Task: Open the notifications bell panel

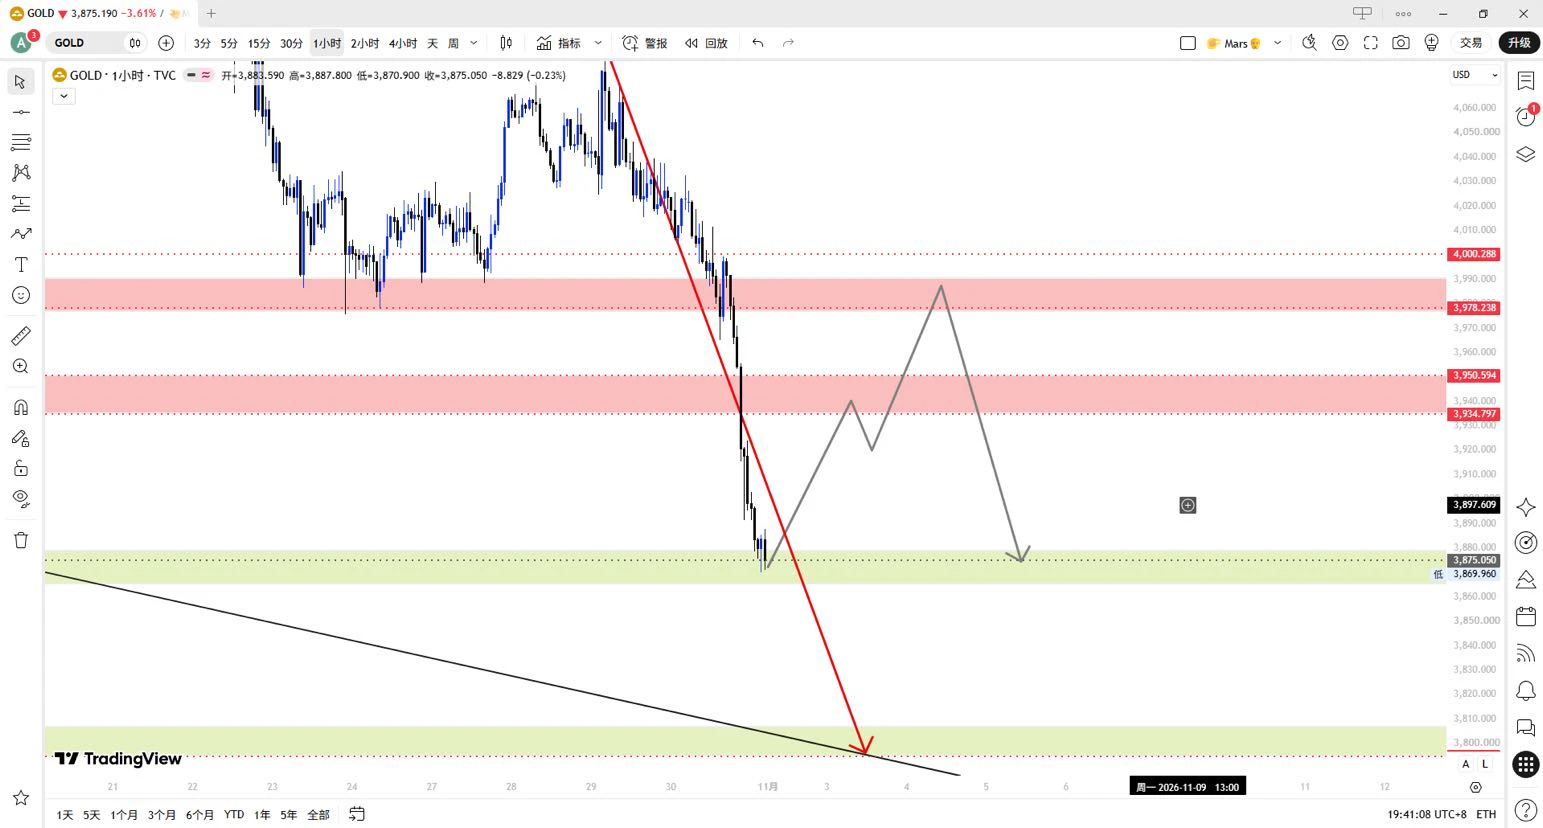Action: [1525, 690]
